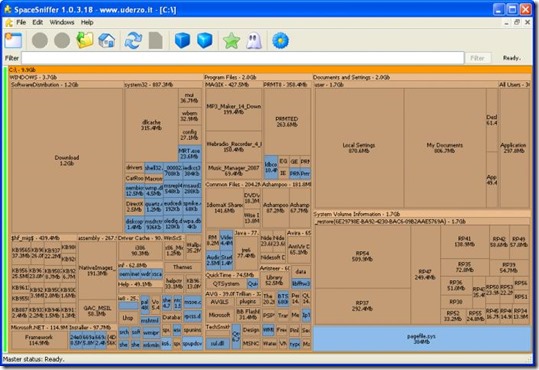The height and width of the screenshot is (370, 539).
Task: Select the Local Settings folder block
Action: pos(359,148)
